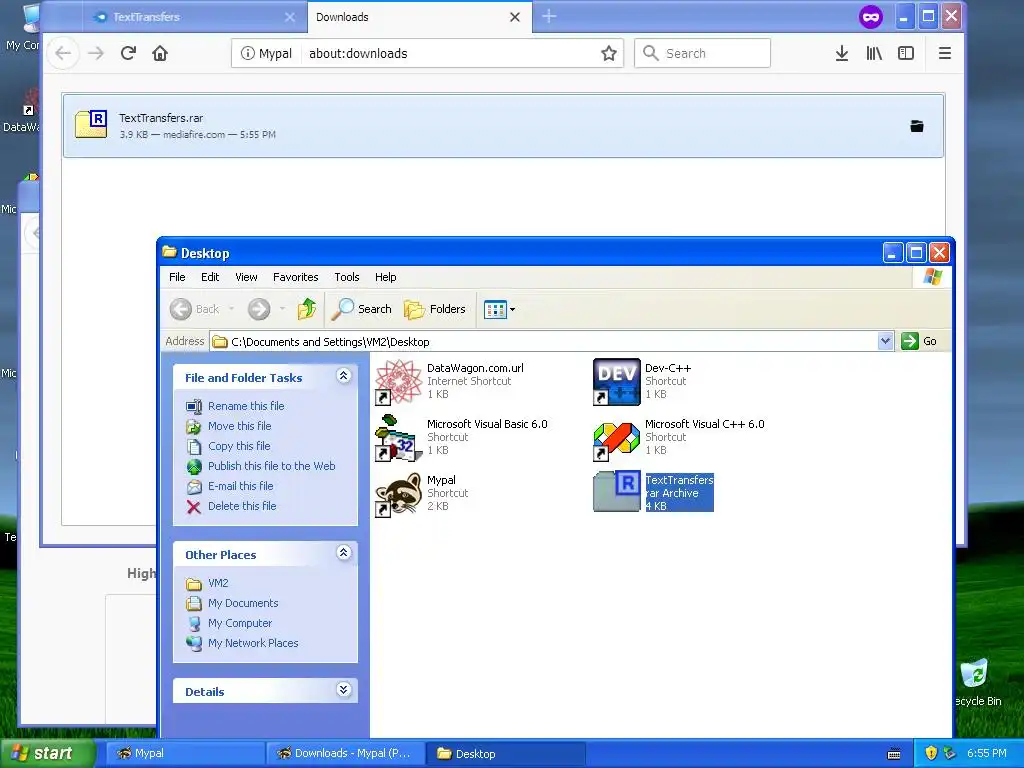Open Explorer Search pane
Image resolution: width=1024 pixels, height=768 pixels.
click(x=361, y=309)
